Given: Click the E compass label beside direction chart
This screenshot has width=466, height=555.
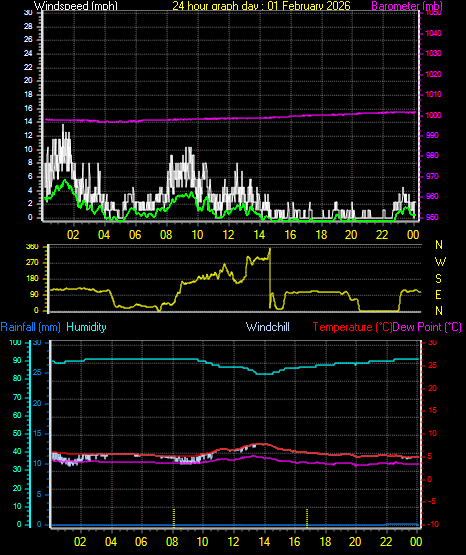Looking at the screenshot, I should coord(438,295).
